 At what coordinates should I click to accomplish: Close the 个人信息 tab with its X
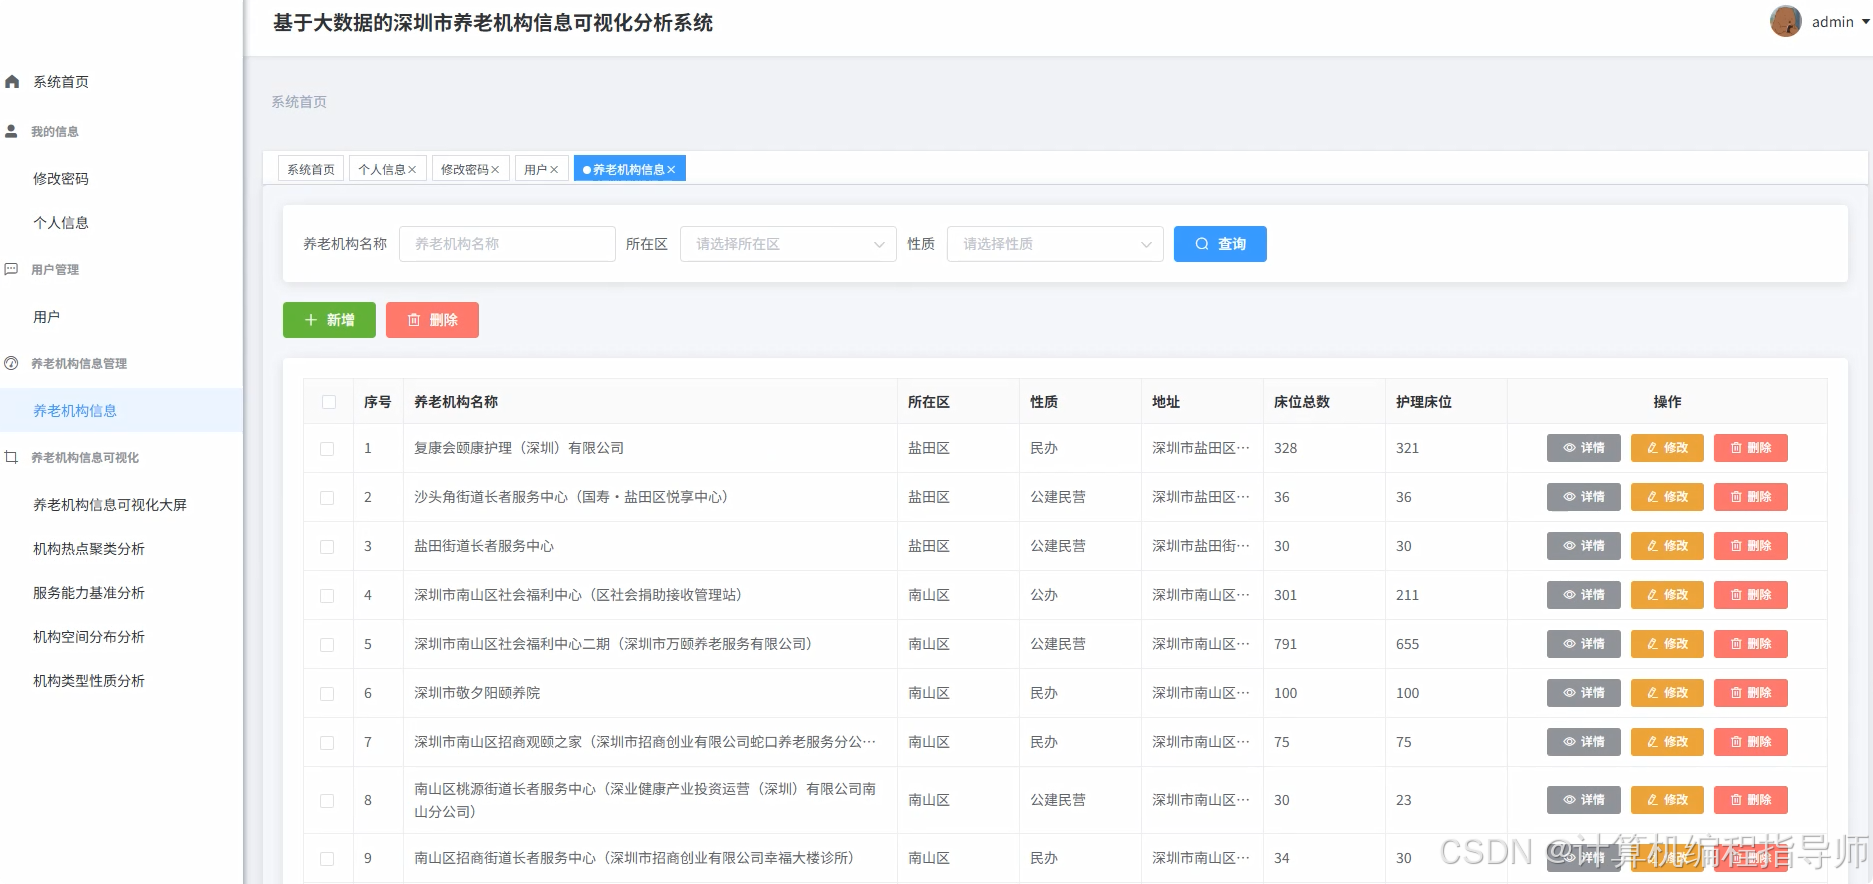(412, 170)
